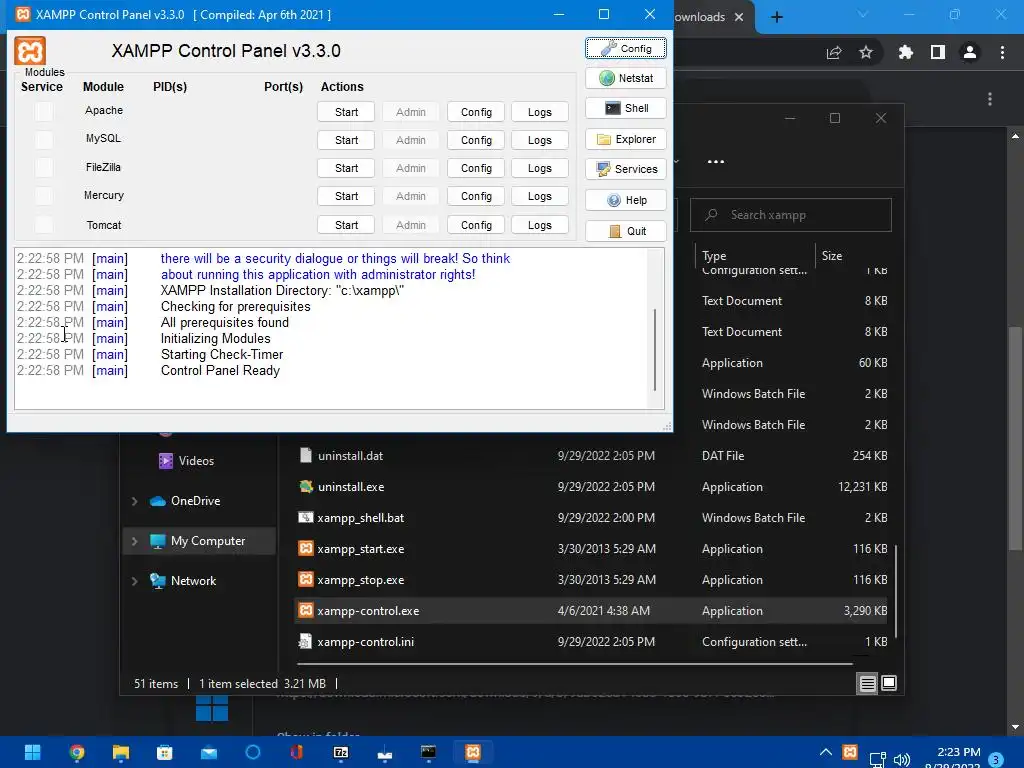The width and height of the screenshot is (1024, 768).
Task: Open Chrome from the taskbar
Action: [76, 753]
